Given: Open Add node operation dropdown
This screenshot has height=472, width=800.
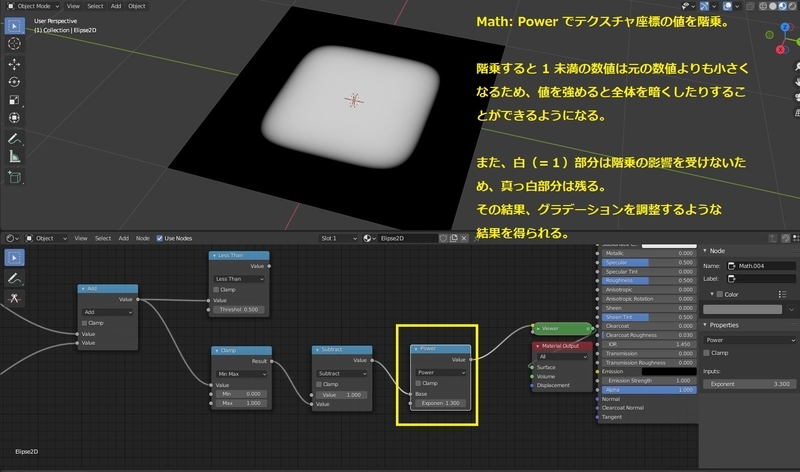Looking at the screenshot, I should pos(108,312).
